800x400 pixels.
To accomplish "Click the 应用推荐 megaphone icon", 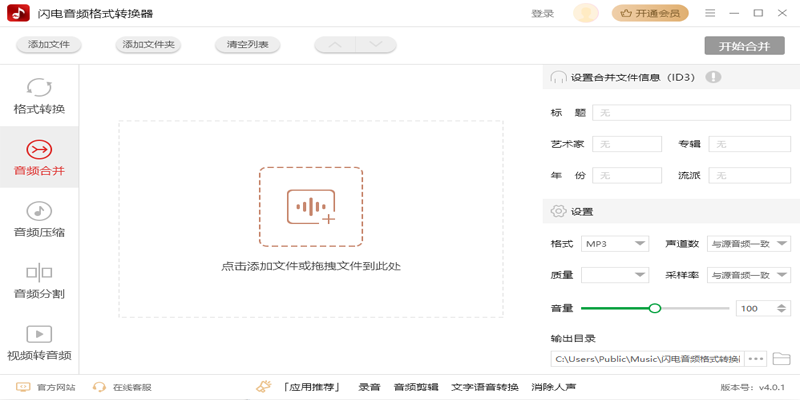I will (264, 387).
